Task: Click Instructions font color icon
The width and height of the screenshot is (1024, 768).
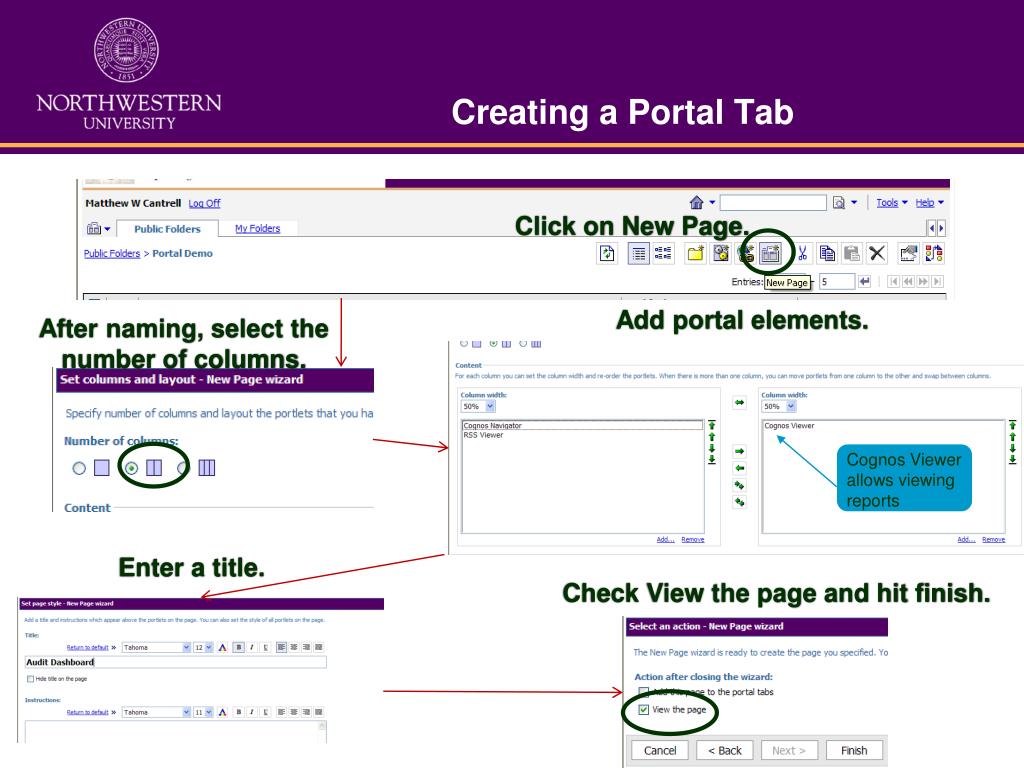Action: 223,712
